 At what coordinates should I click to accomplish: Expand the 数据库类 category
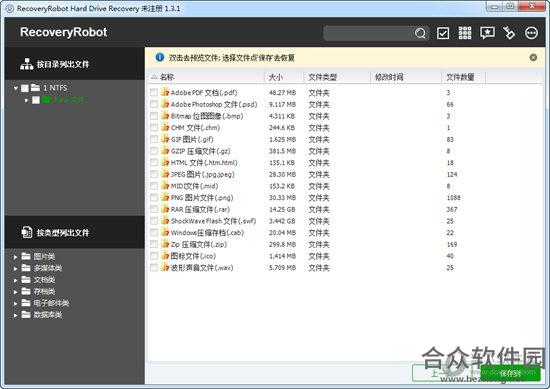point(15,315)
